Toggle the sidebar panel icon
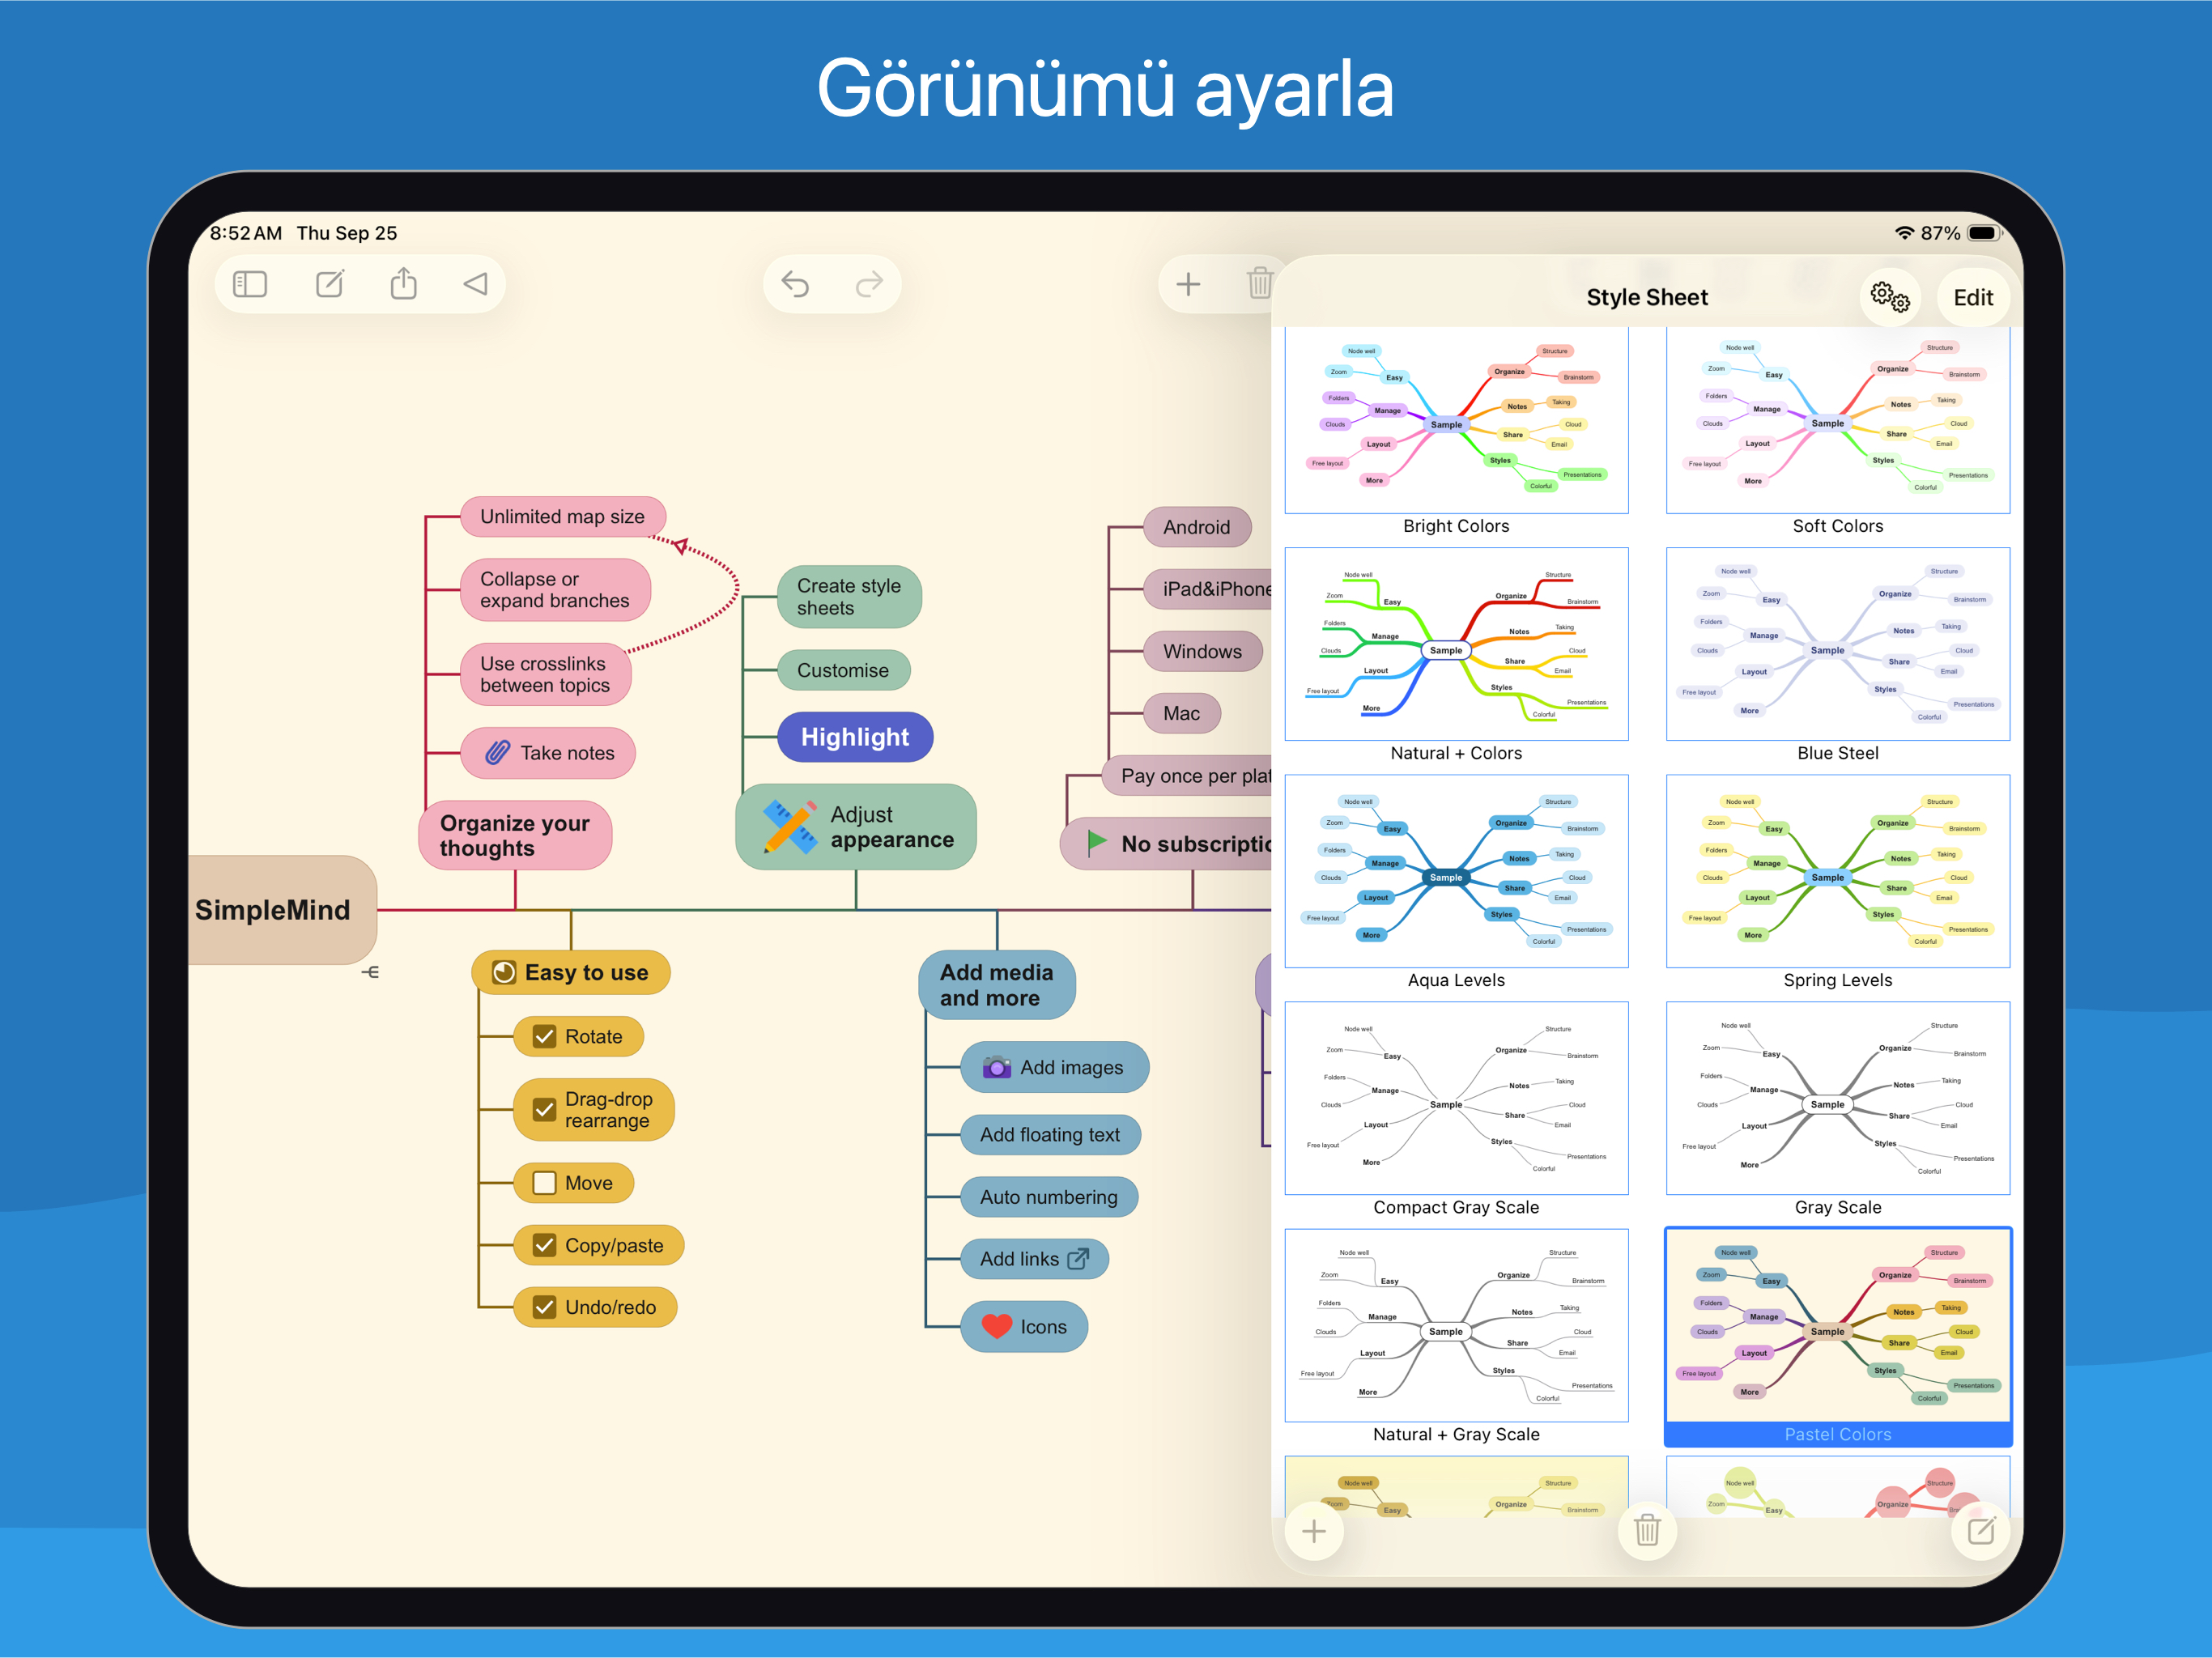The height and width of the screenshot is (1658, 2212). (250, 285)
